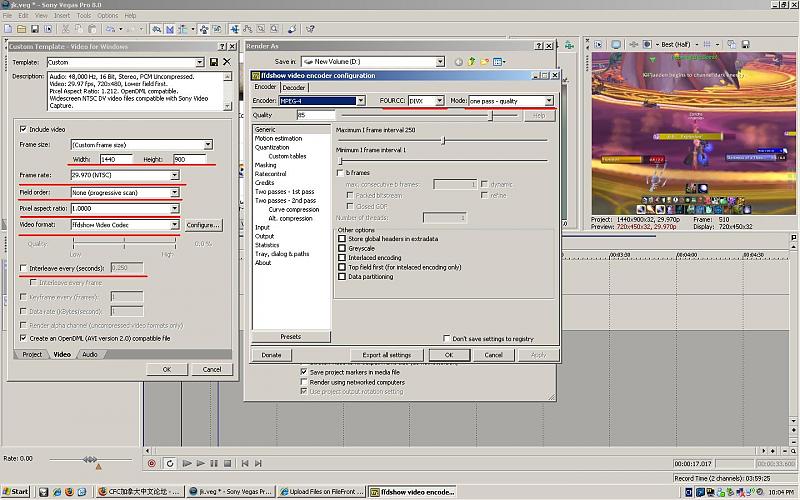
Task: Click the Stop button in transport bar
Action: (228, 463)
